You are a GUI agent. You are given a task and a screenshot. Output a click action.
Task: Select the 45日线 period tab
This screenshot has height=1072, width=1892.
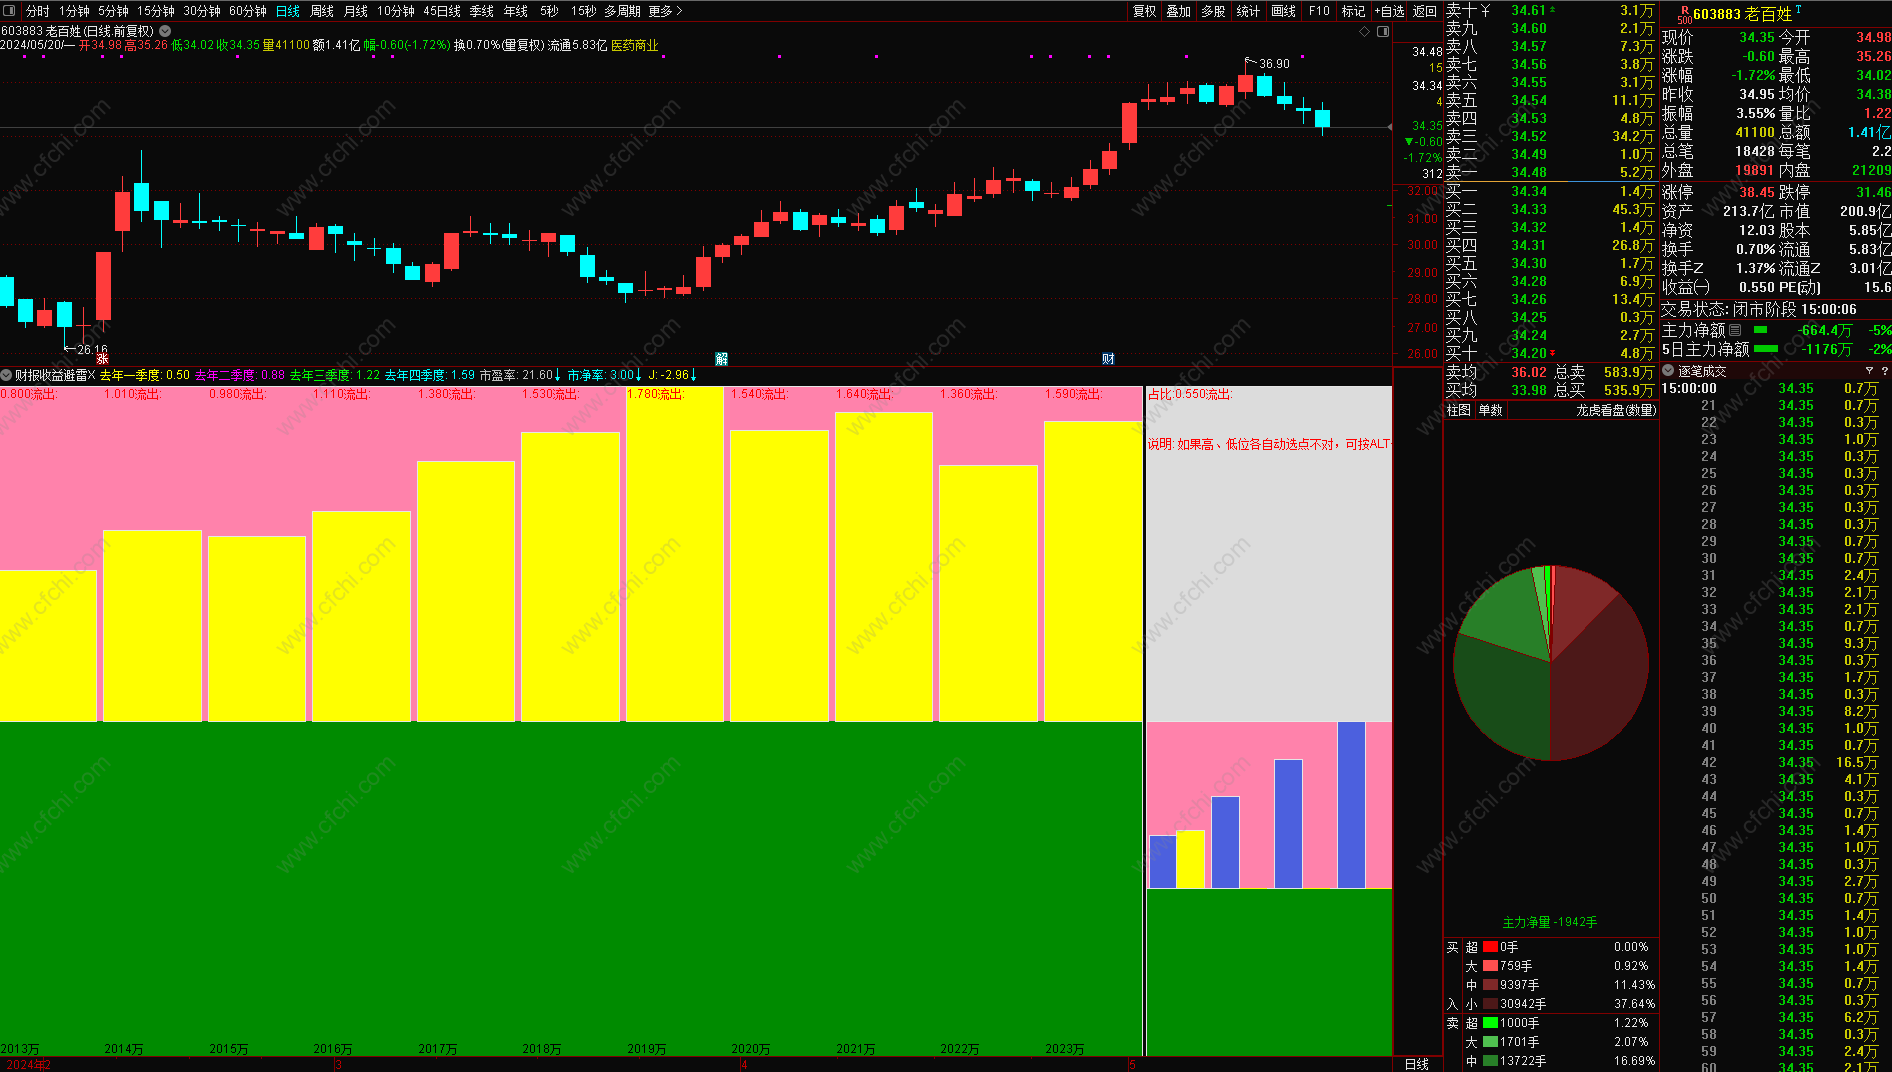pos(442,11)
